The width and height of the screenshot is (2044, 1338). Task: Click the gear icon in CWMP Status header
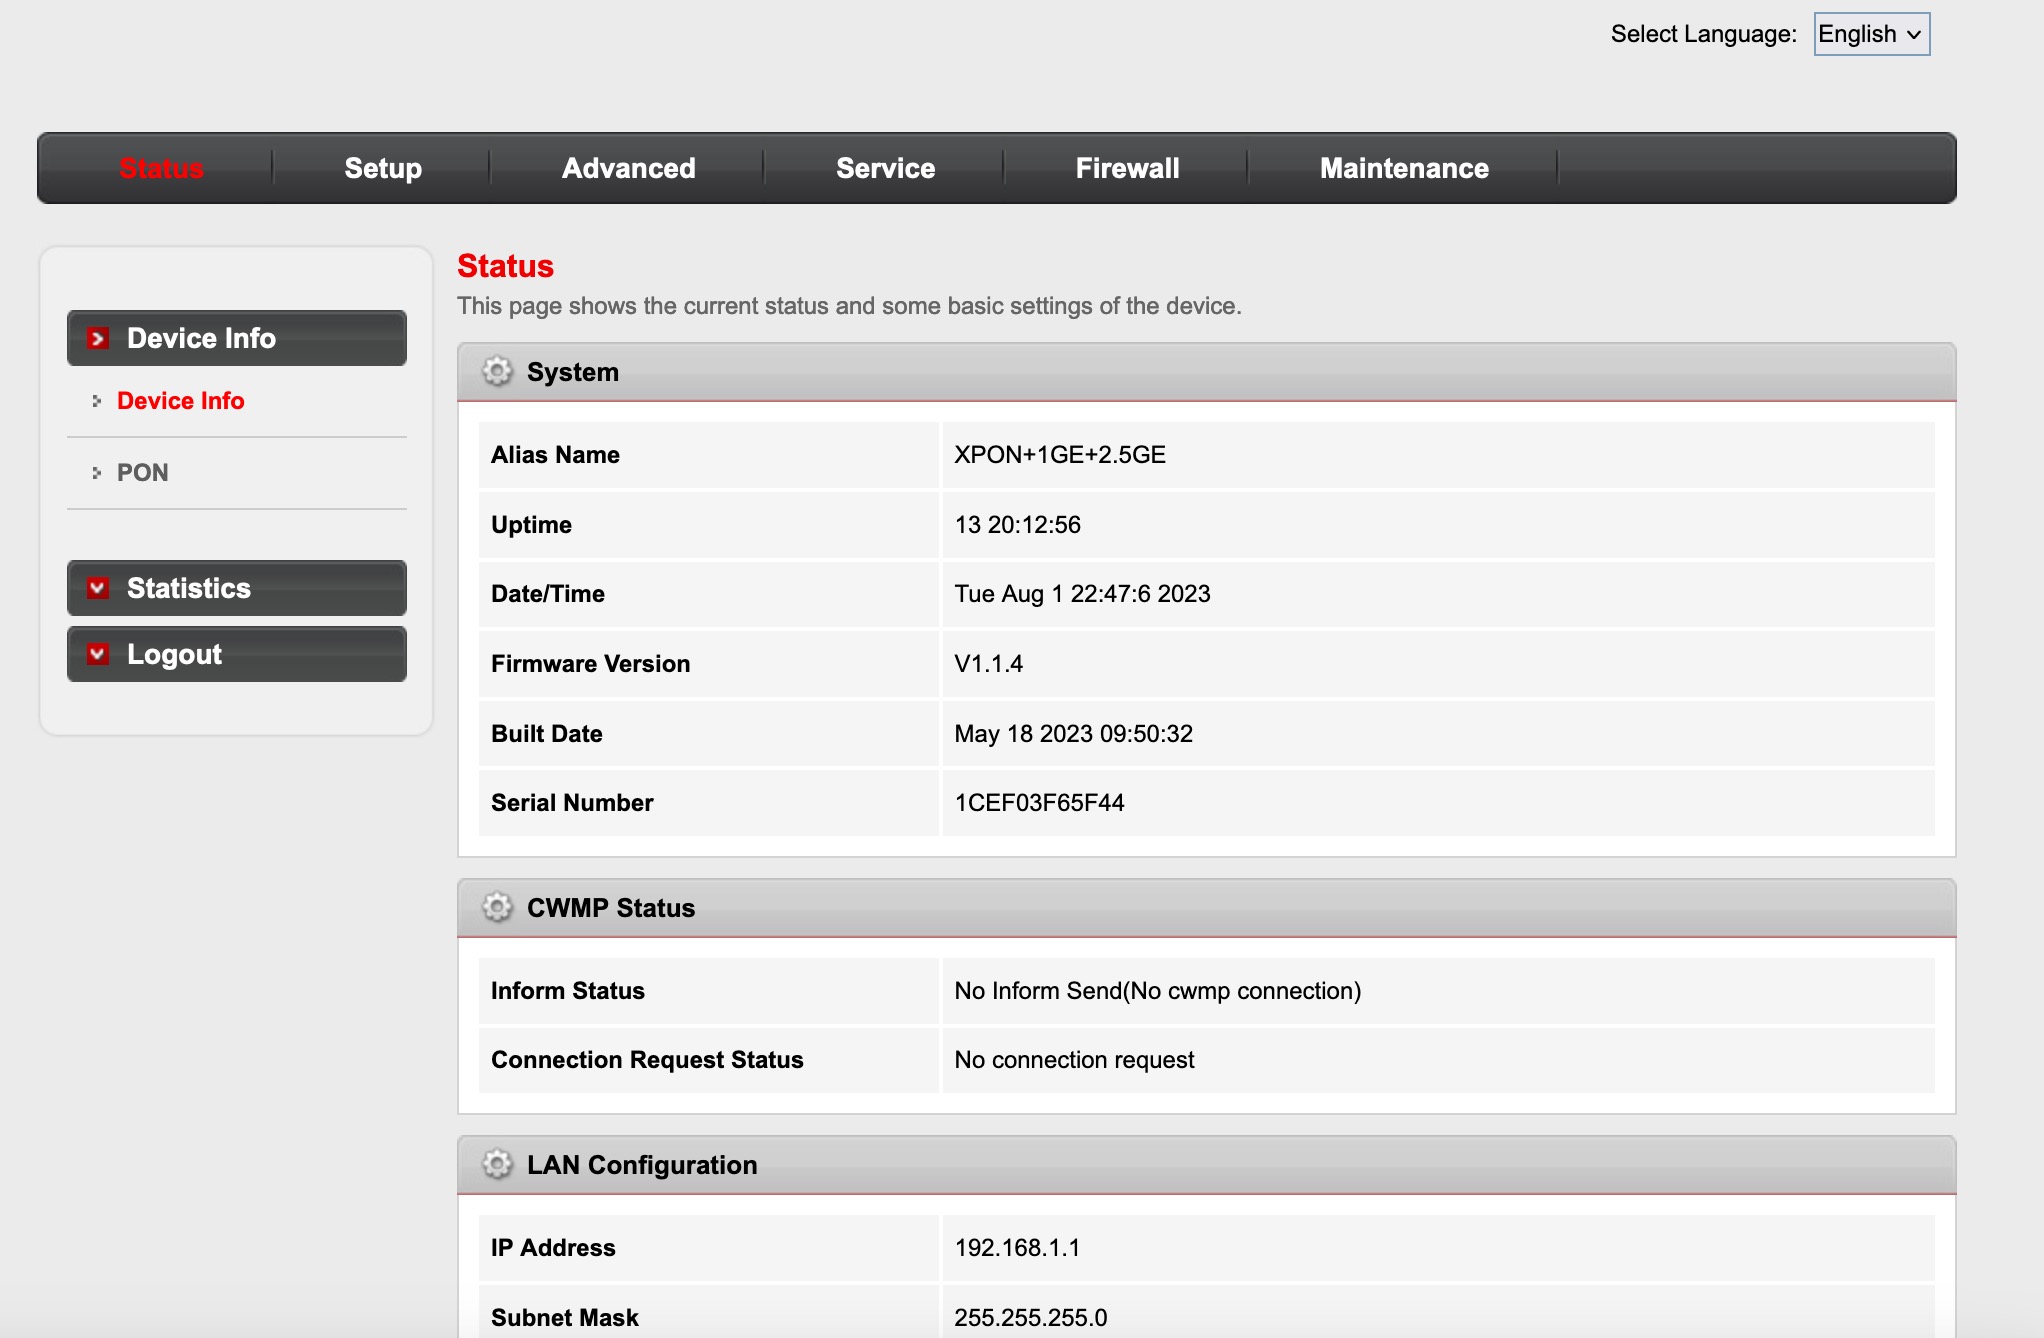[497, 908]
